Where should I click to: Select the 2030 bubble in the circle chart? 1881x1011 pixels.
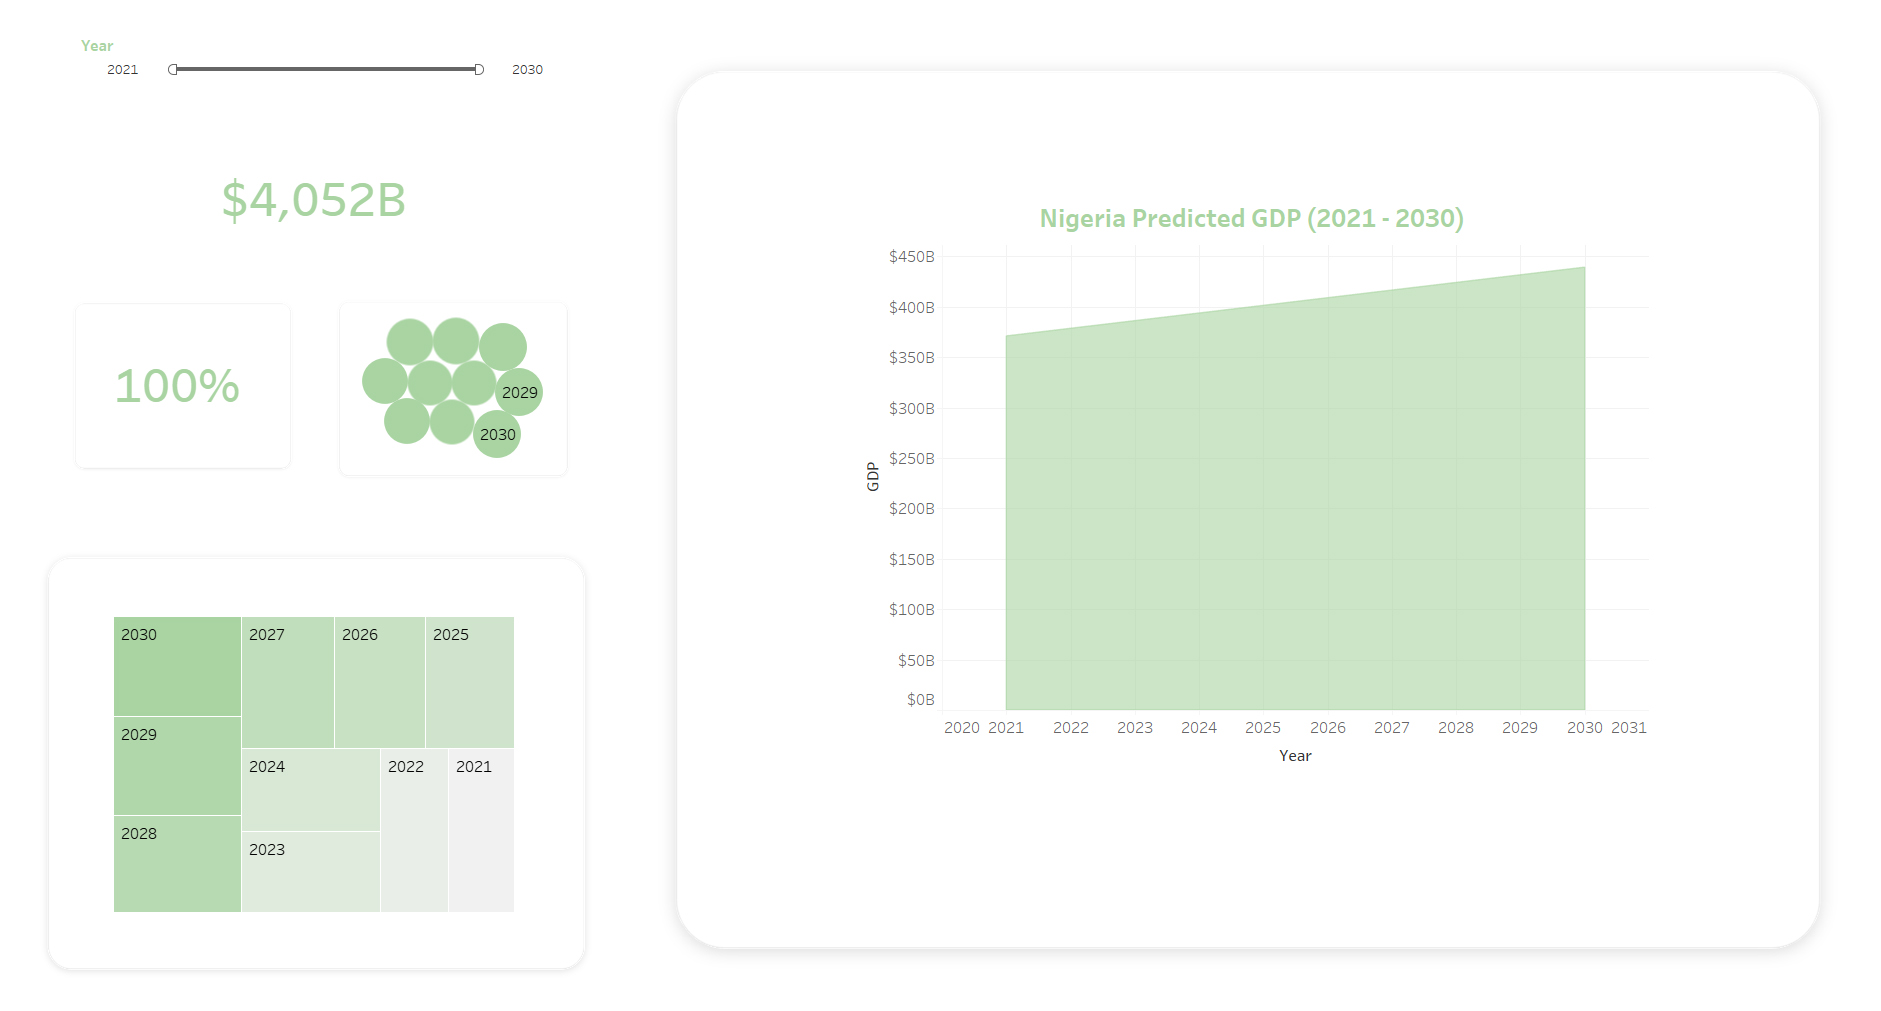click(x=497, y=434)
